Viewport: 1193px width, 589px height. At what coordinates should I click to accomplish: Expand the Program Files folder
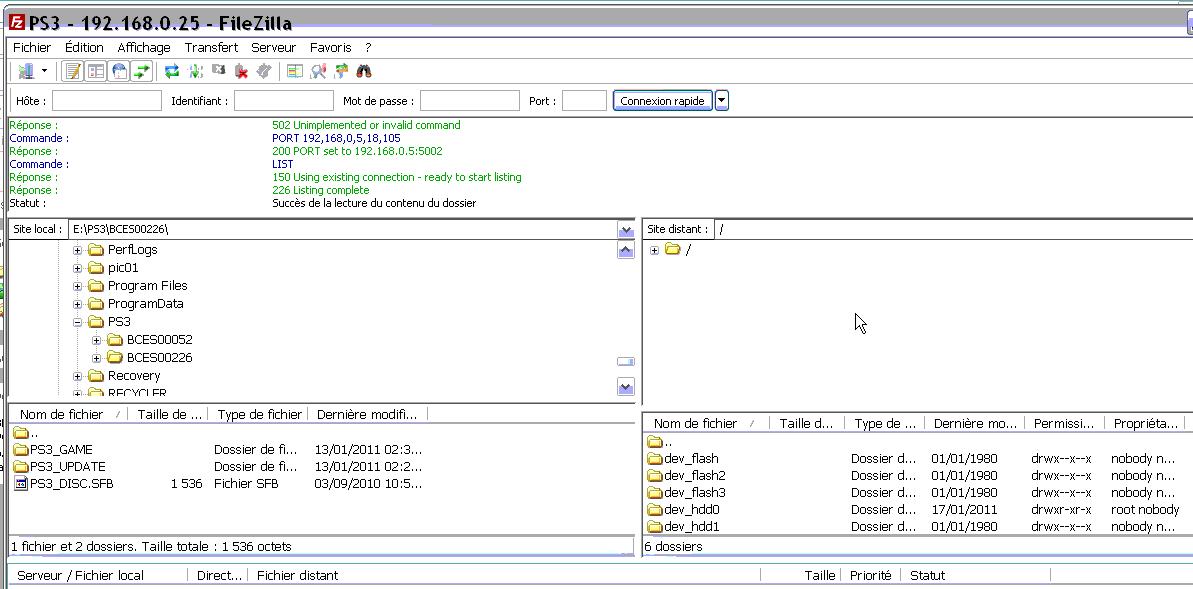click(x=78, y=286)
